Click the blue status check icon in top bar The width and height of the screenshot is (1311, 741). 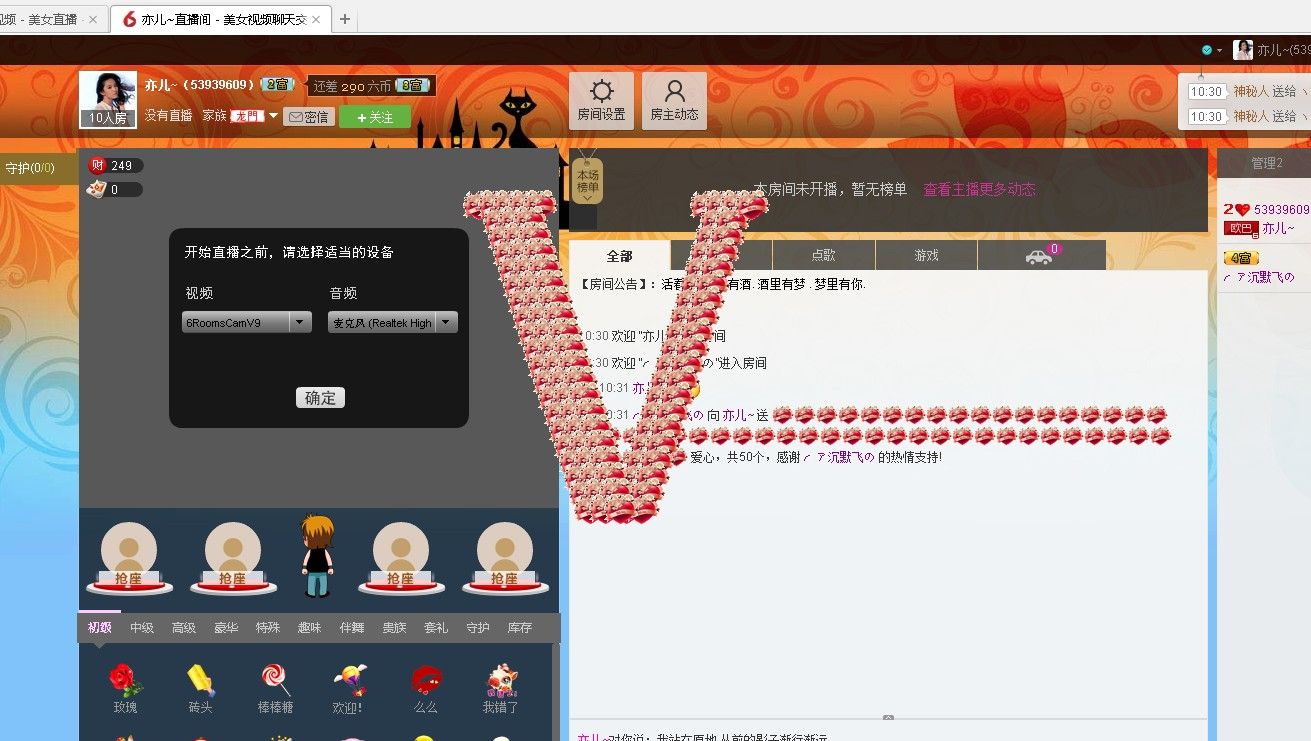click(x=1207, y=50)
